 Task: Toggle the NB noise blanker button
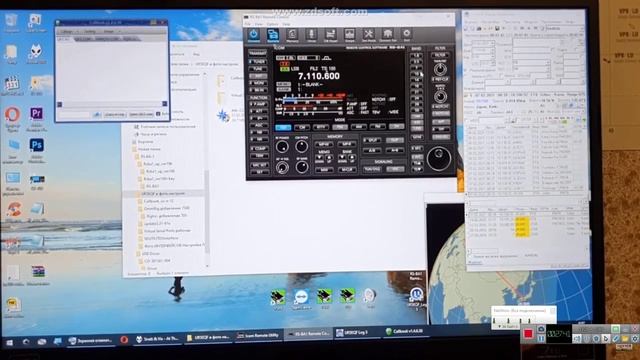click(258, 132)
